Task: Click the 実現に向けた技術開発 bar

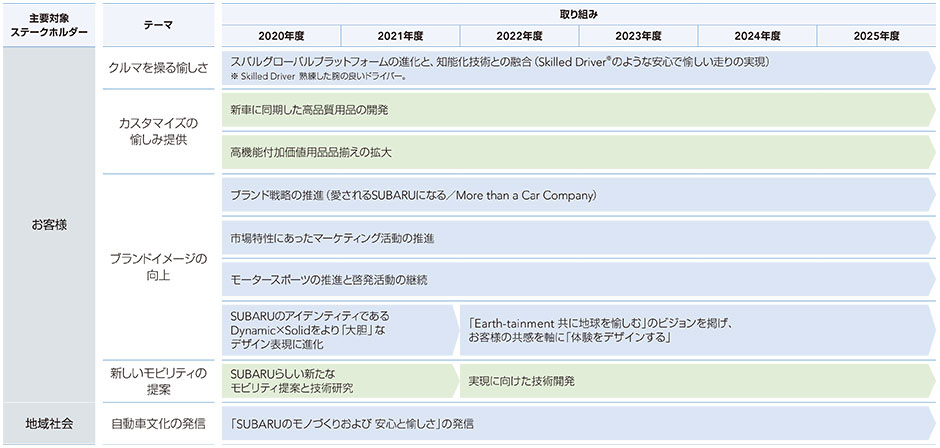Action: click(x=698, y=381)
